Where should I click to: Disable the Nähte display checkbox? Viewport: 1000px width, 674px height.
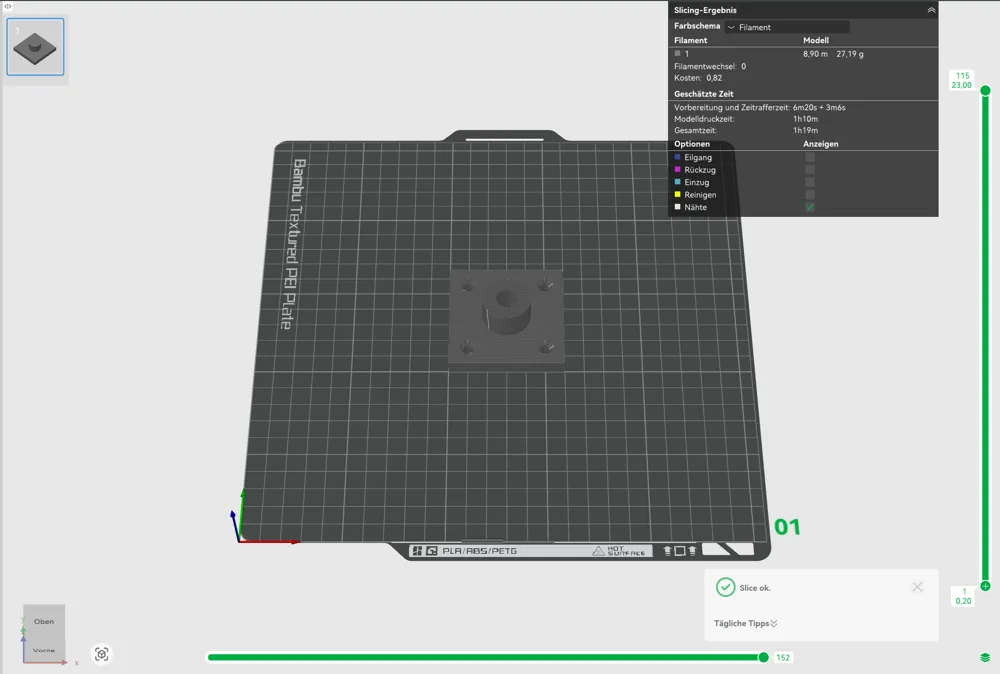(x=810, y=207)
